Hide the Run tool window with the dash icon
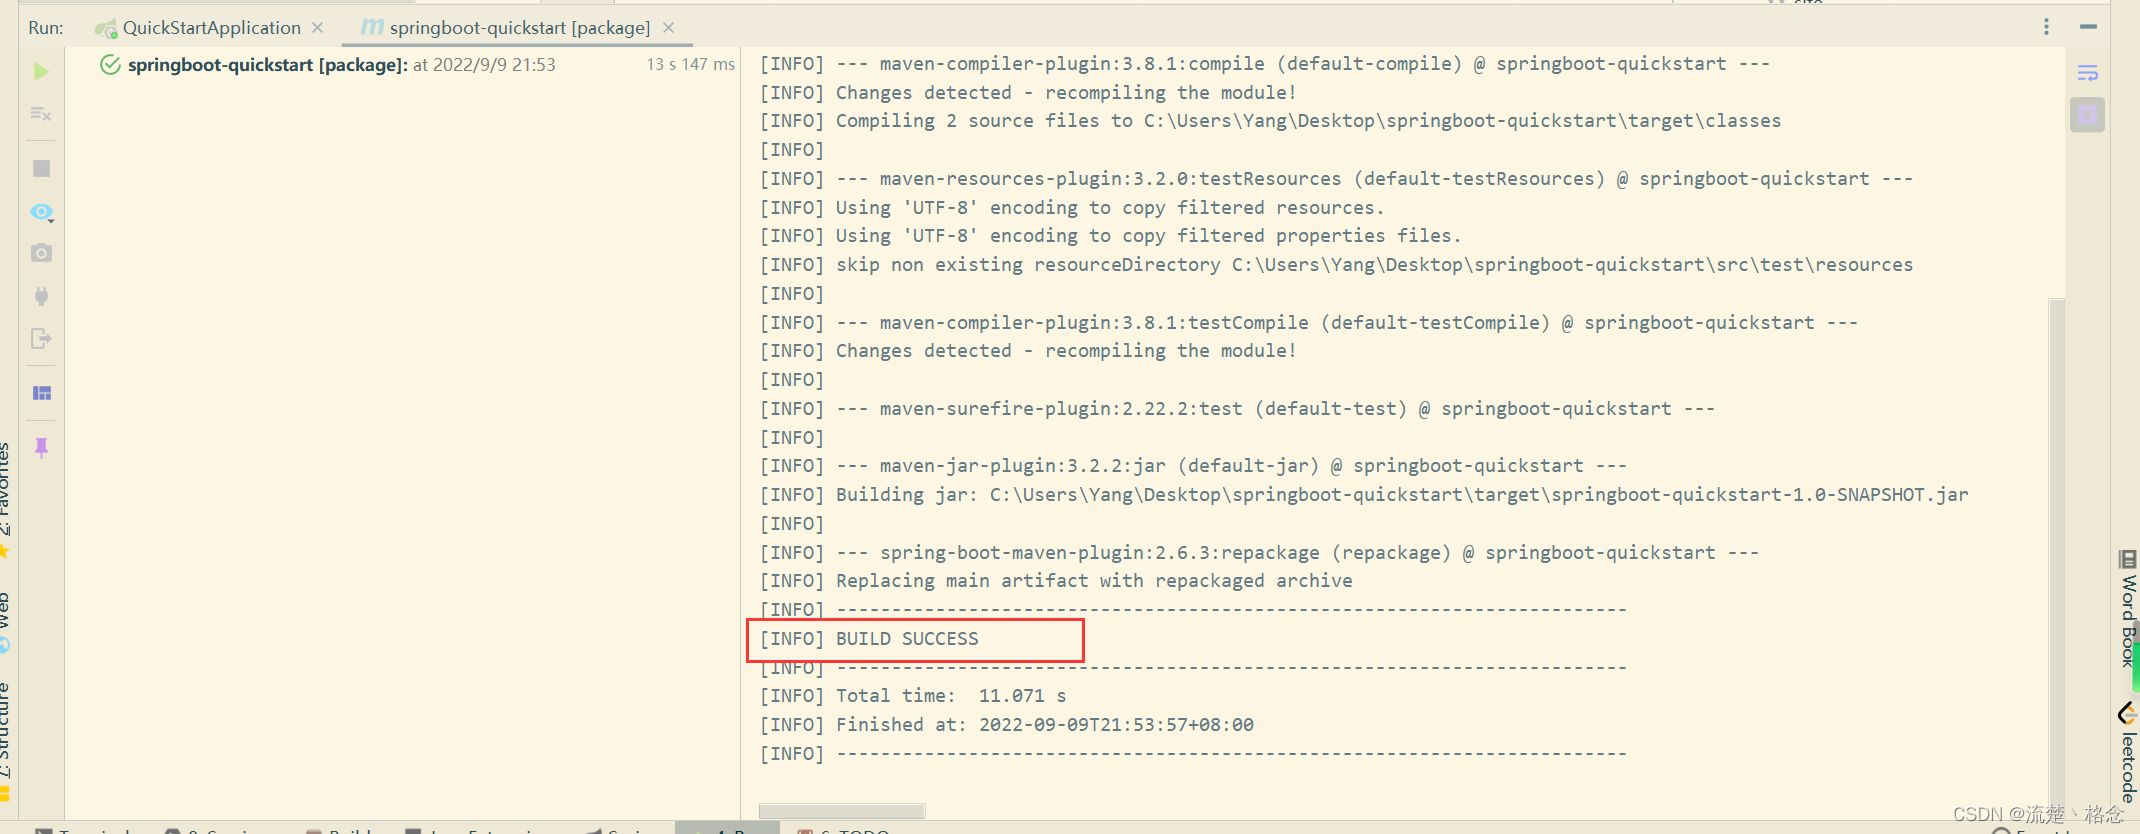Screen dimensions: 2140x834 coord(2088,27)
